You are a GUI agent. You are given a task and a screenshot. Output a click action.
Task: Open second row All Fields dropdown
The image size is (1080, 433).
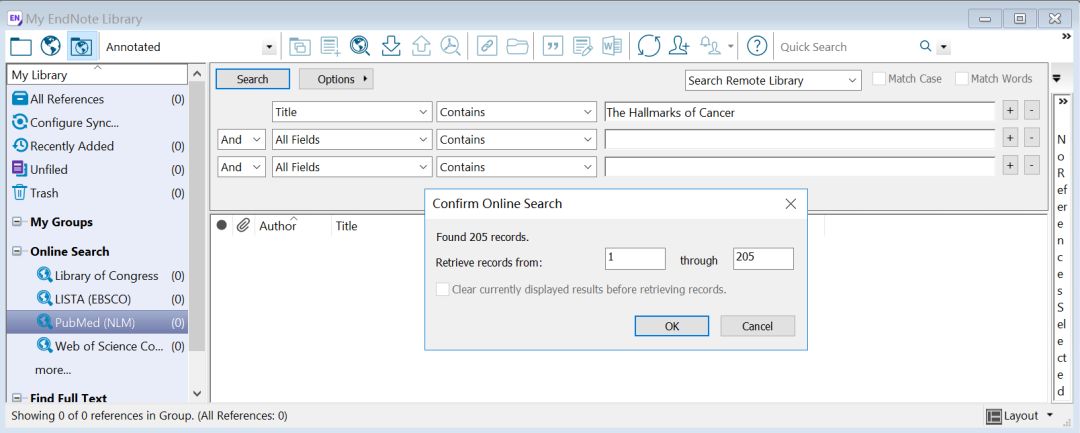coord(352,139)
